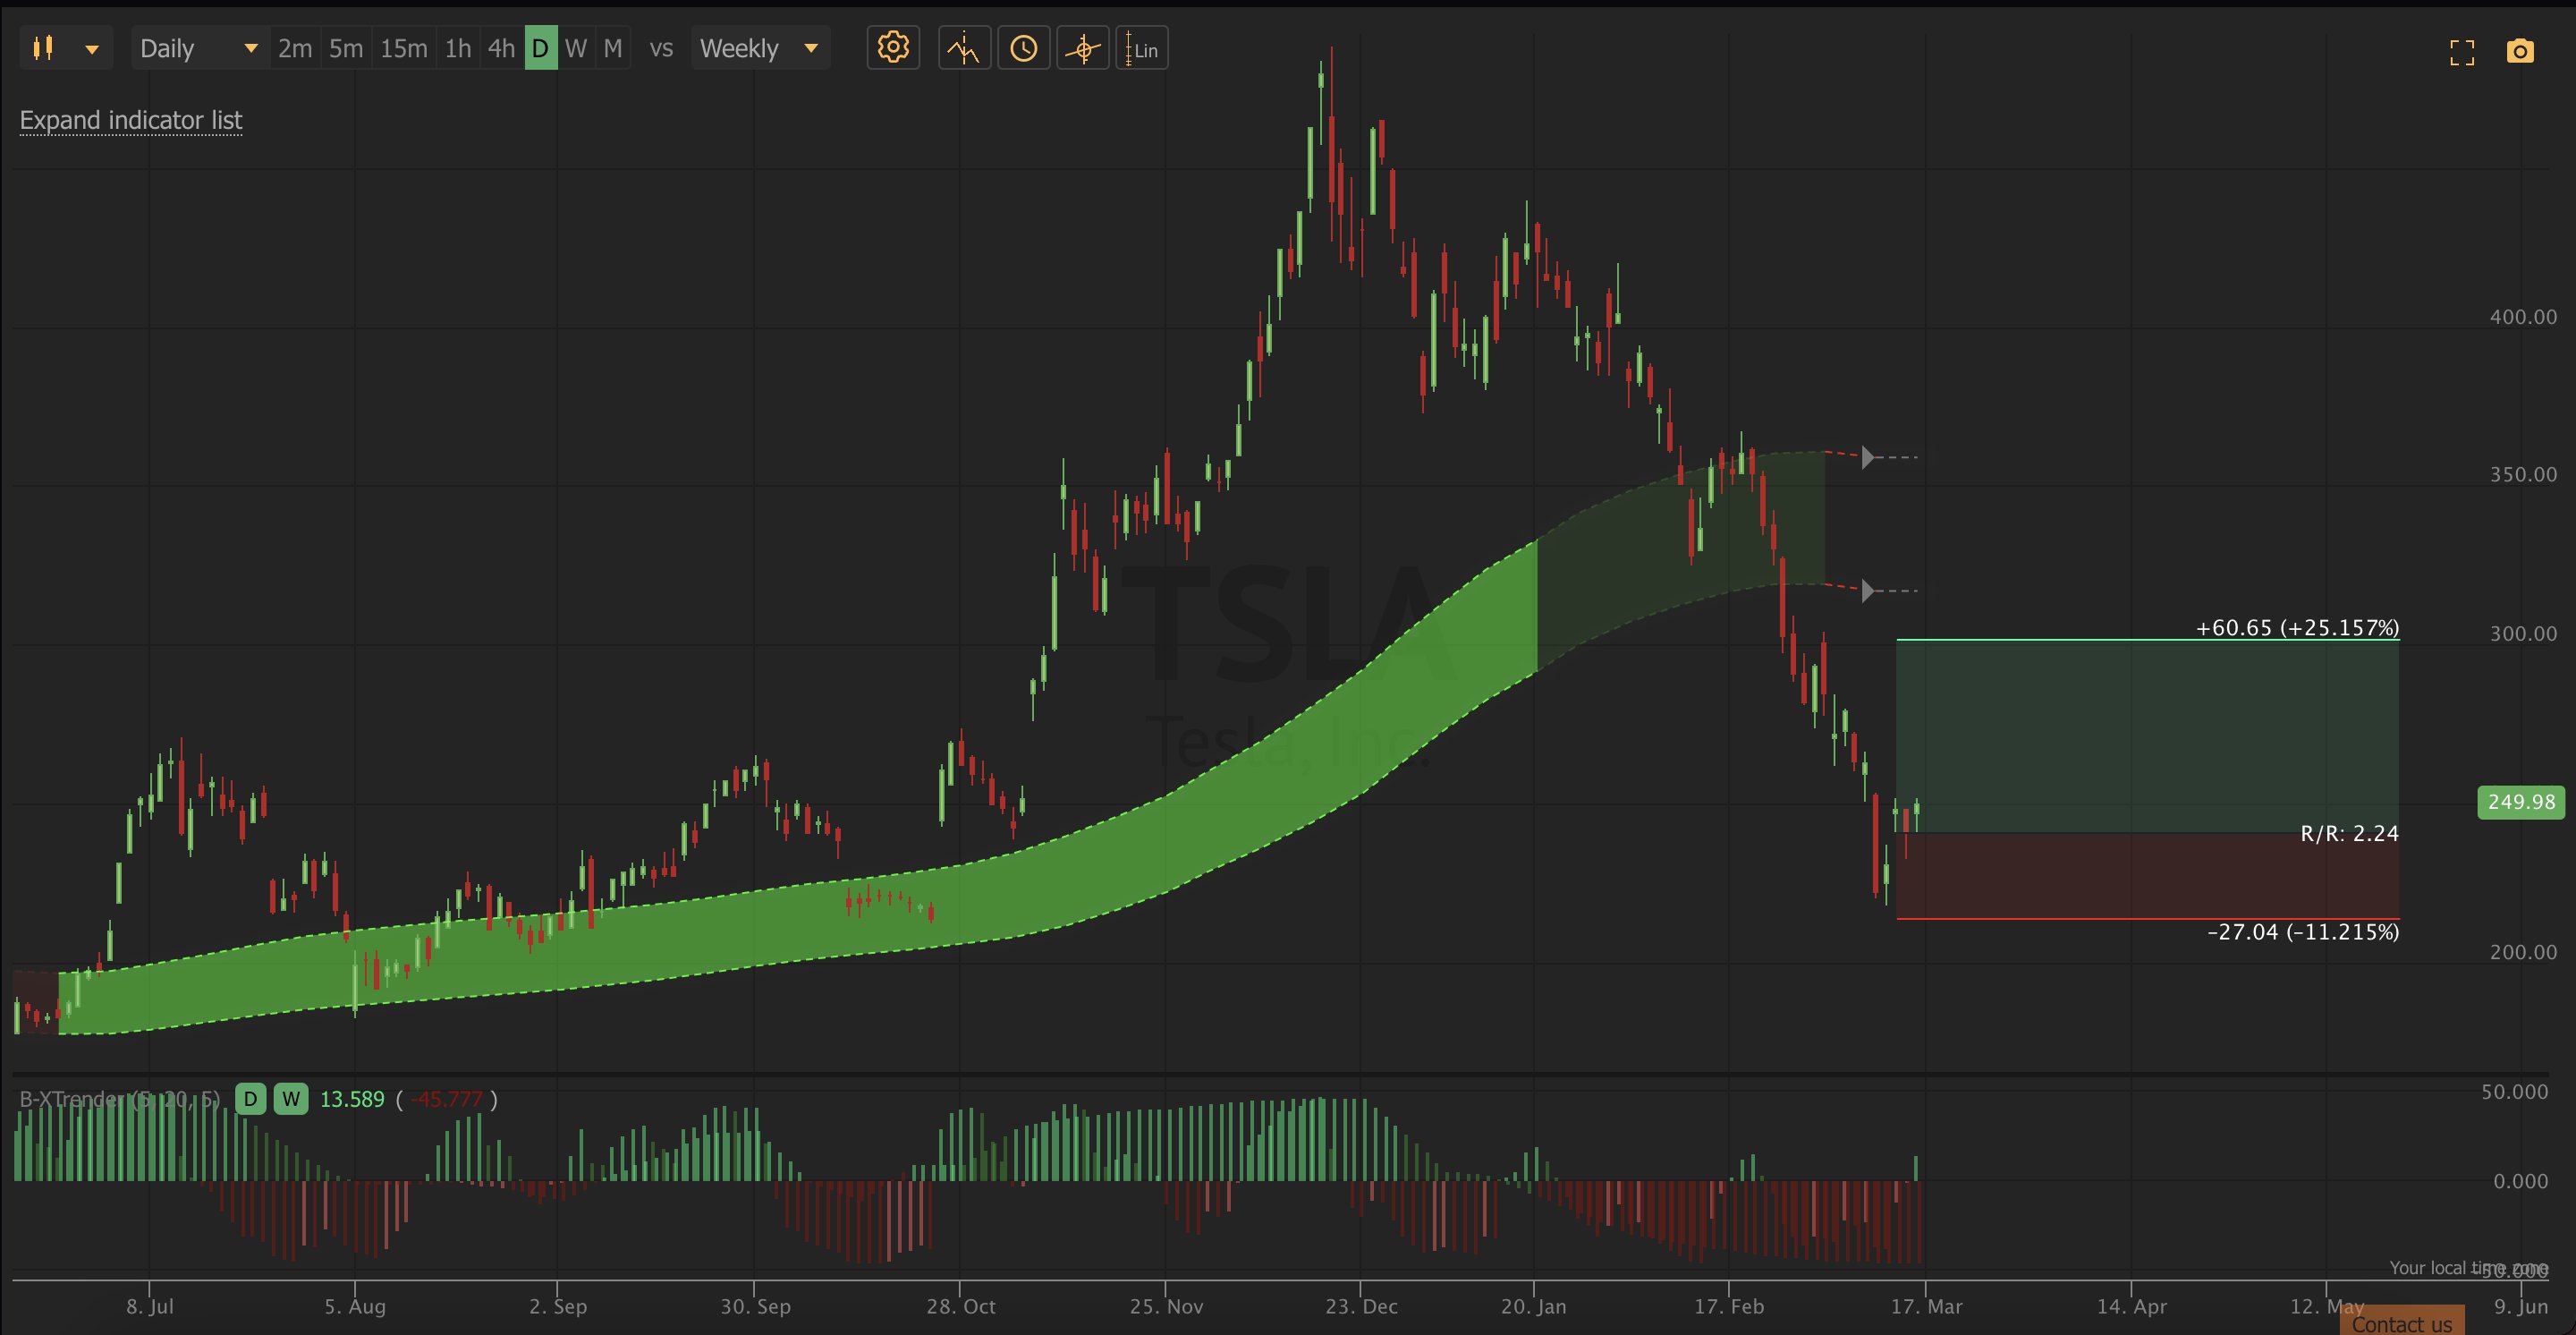
Task: Enter fullscreen chart mode
Action: (2462, 52)
